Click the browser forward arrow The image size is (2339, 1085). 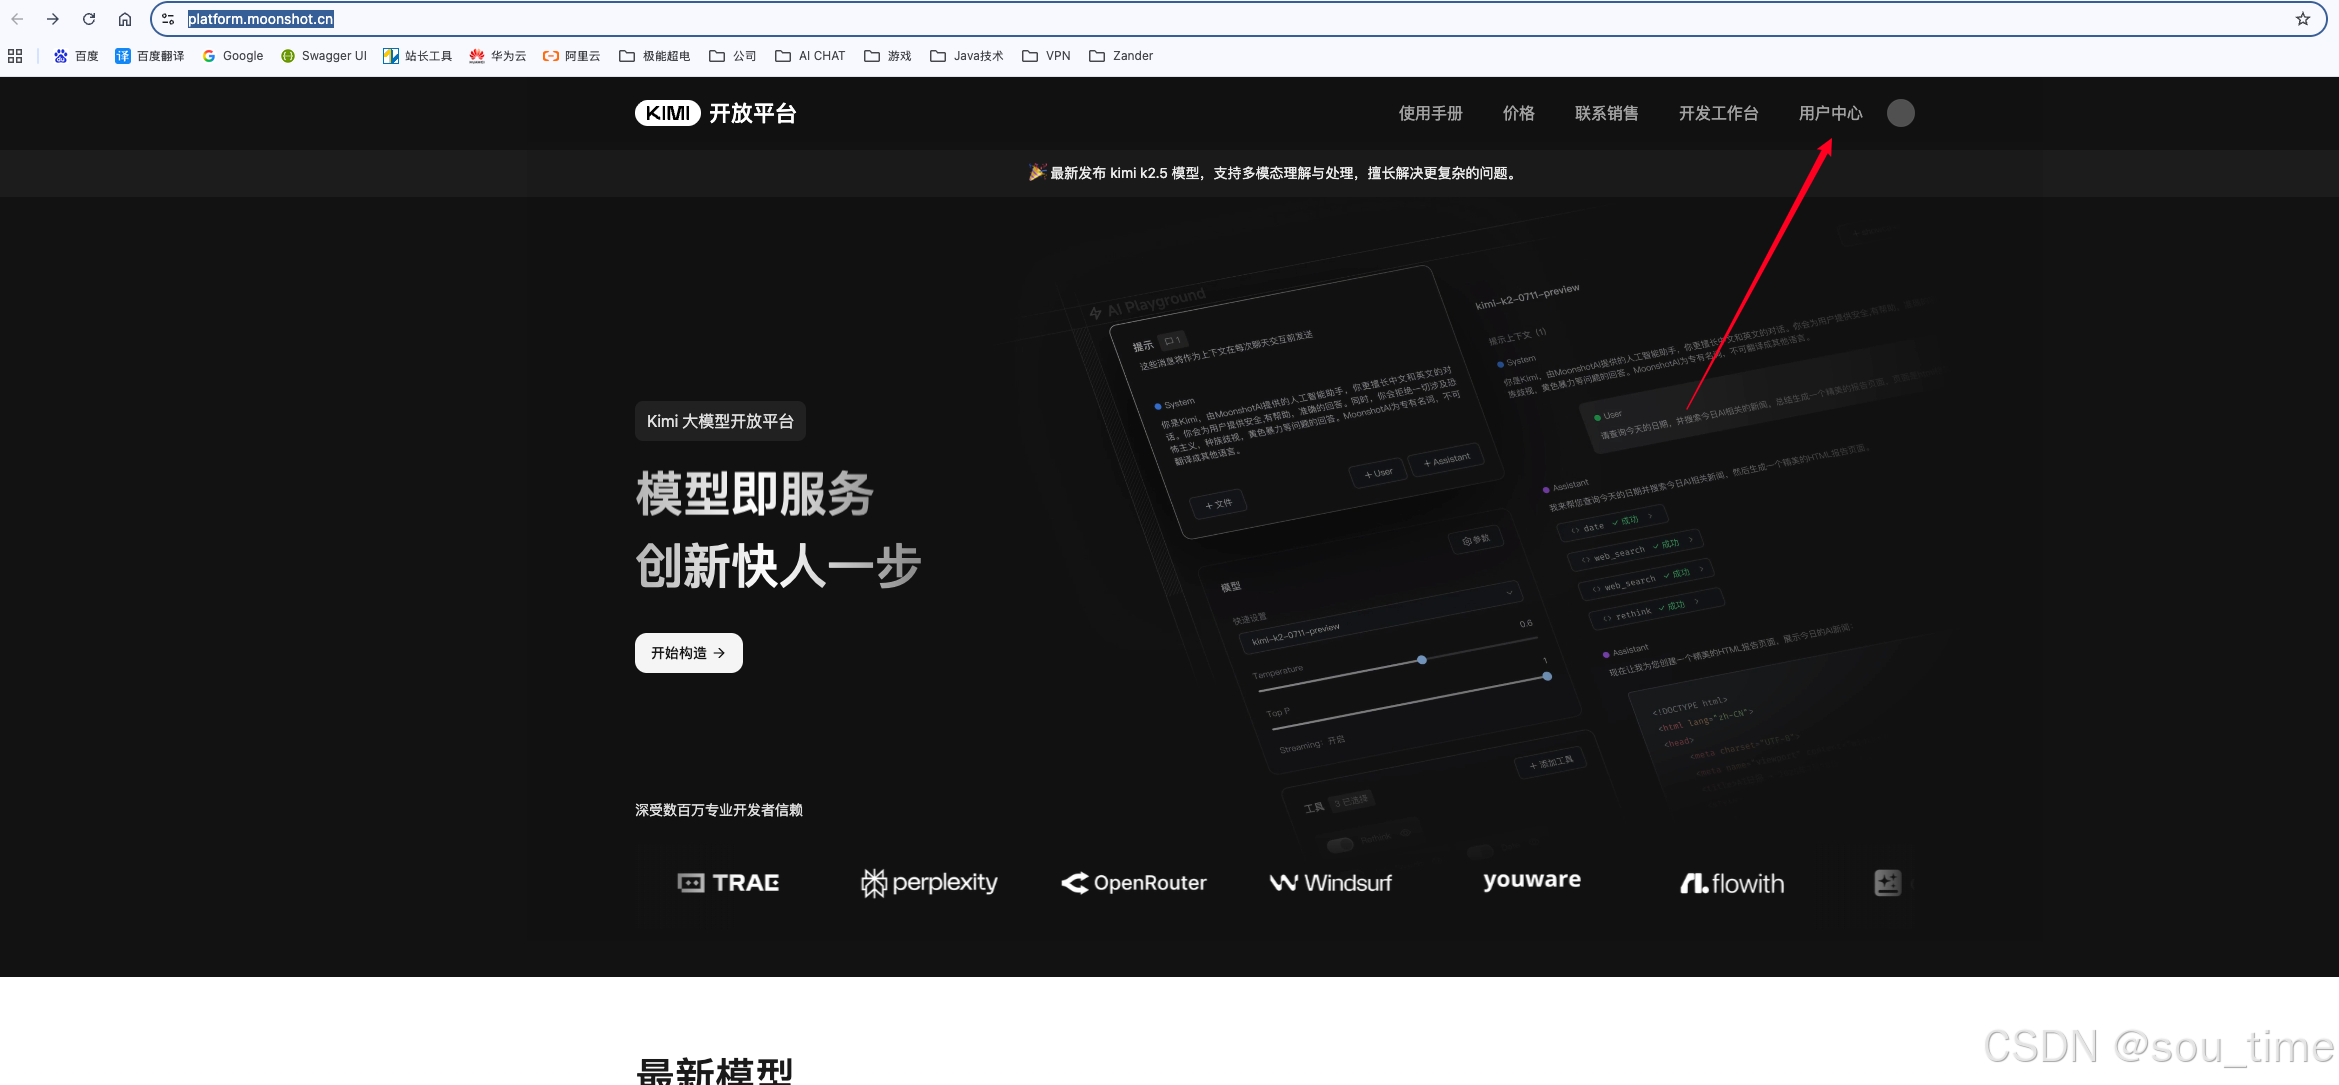(53, 19)
